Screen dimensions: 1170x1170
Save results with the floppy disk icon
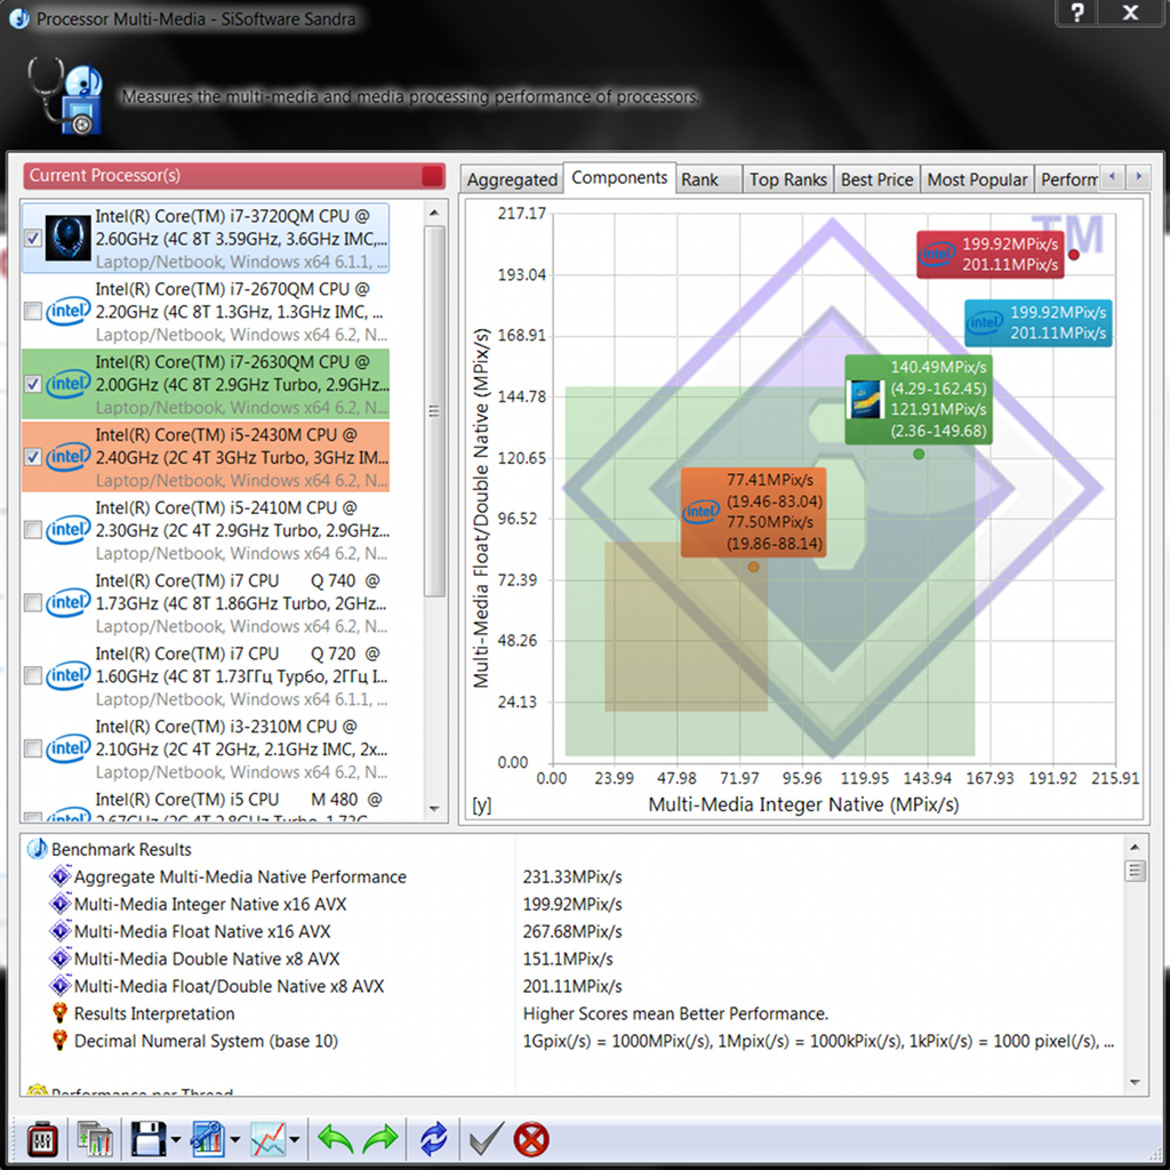point(148,1139)
